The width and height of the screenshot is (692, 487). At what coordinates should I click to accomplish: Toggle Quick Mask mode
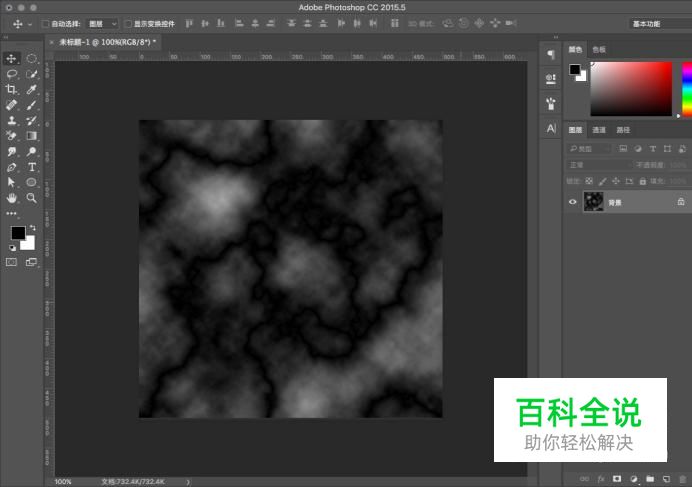coord(11,262)
